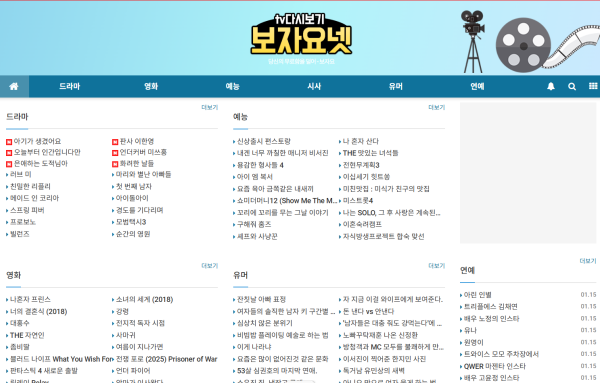The image size is (600, 383).
Task: Open drama 아기가 생겼어요
Action: click(37, 142)
